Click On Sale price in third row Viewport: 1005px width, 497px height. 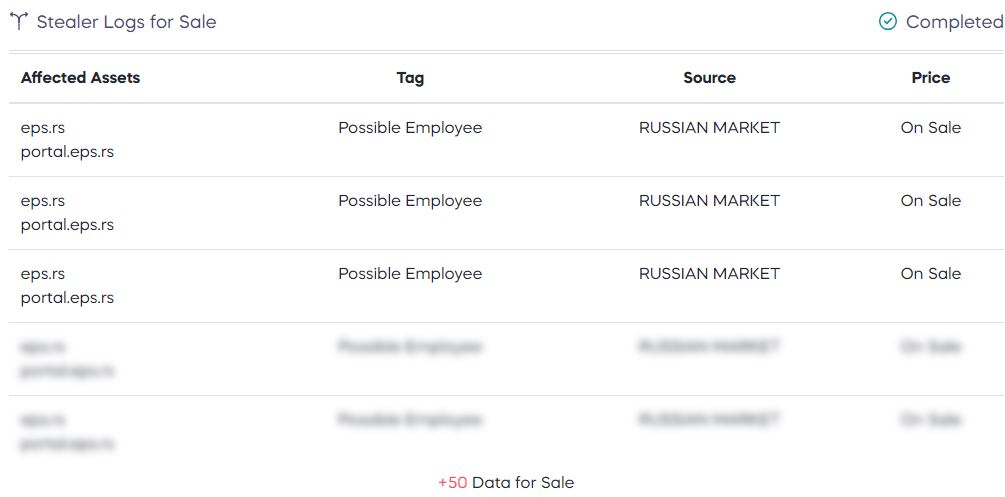pyautogui.click(x=931, y=273)
